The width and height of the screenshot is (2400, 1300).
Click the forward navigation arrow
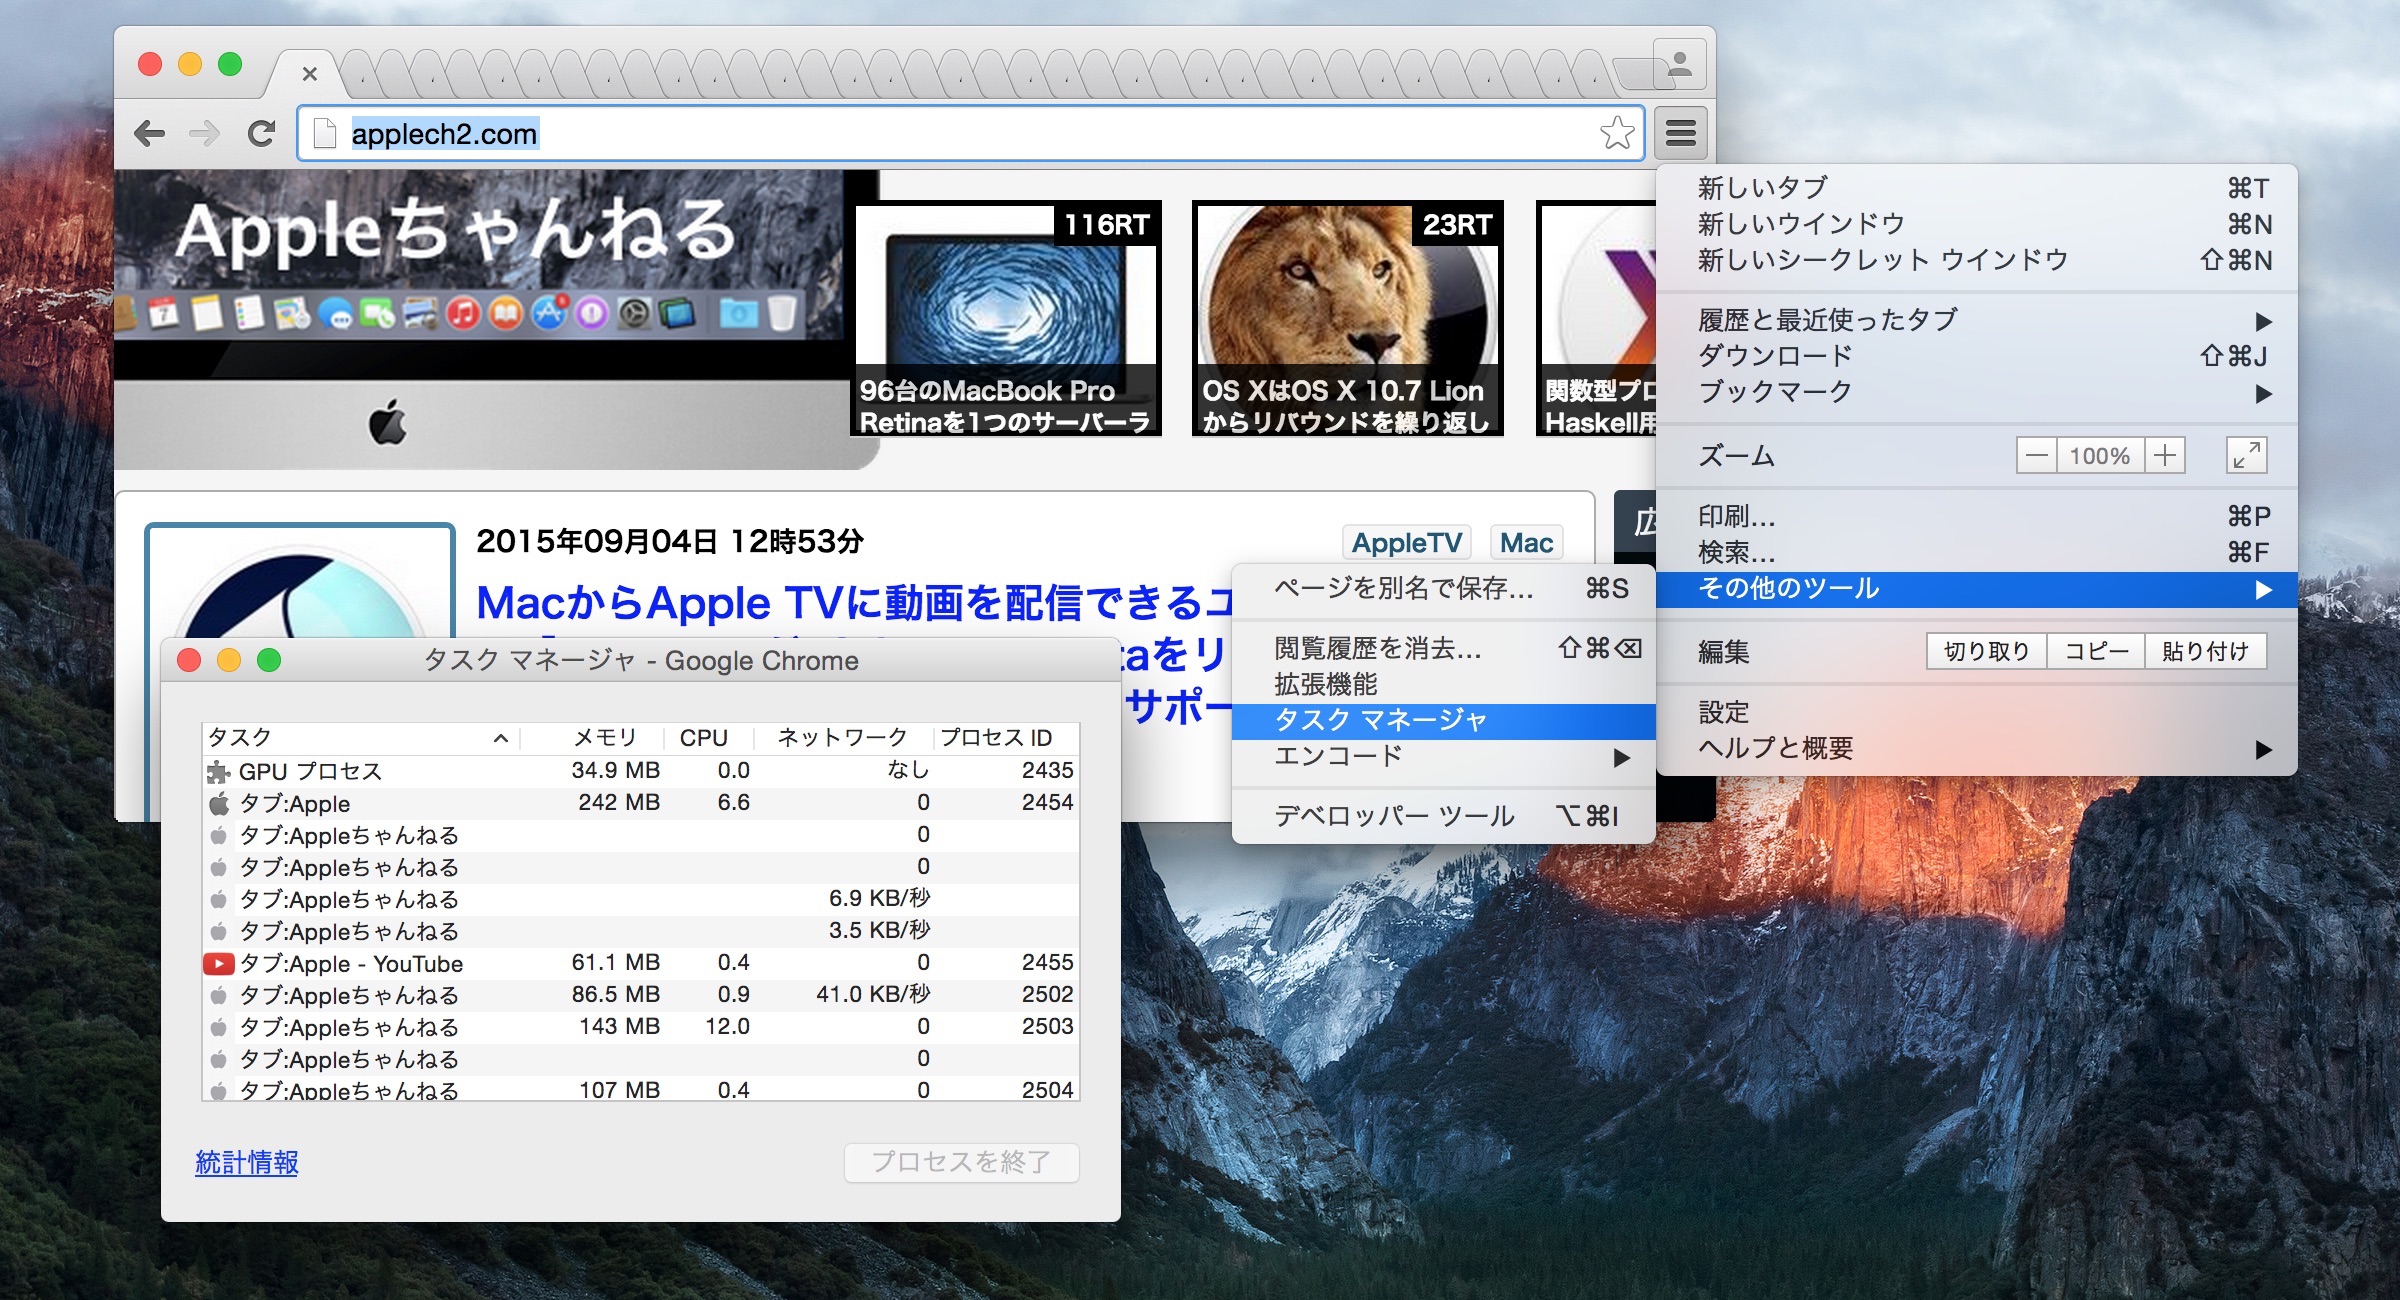tap(205, 133)
